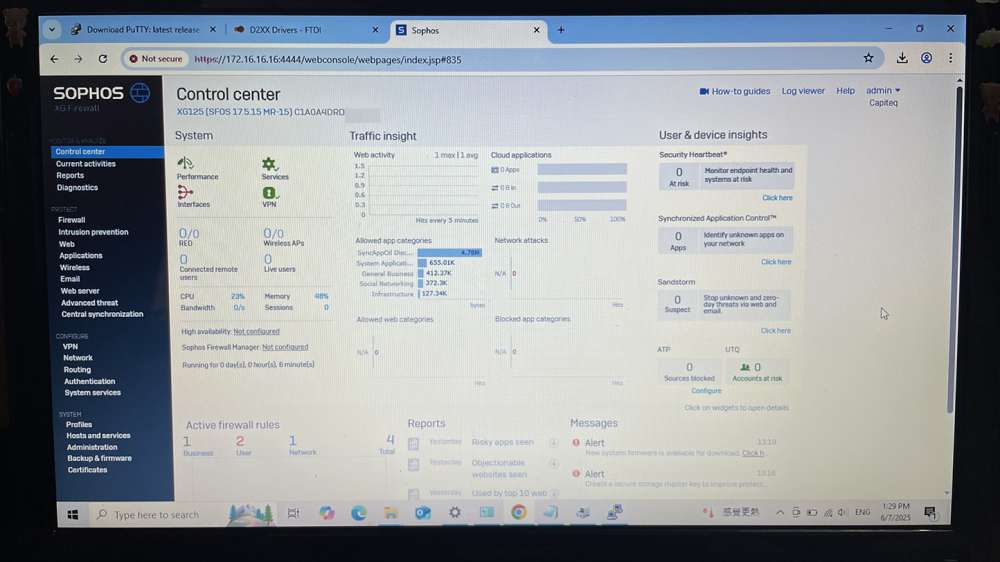Click High availability Not configured link

[x=256, y=331]
